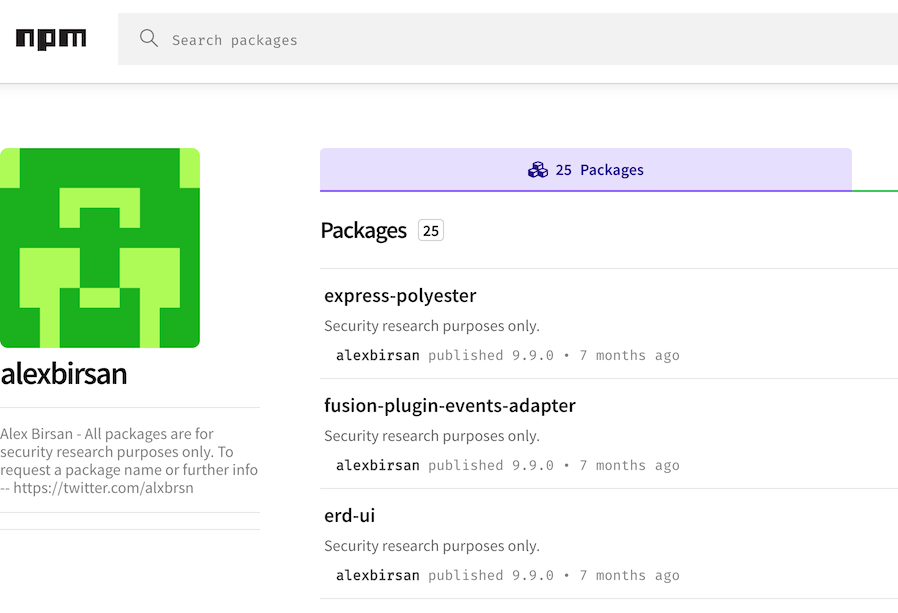This screenshot has height=613, width=898.
Task: Click the 25 count badge beside Packages
Action: click(x=431, y=230)
